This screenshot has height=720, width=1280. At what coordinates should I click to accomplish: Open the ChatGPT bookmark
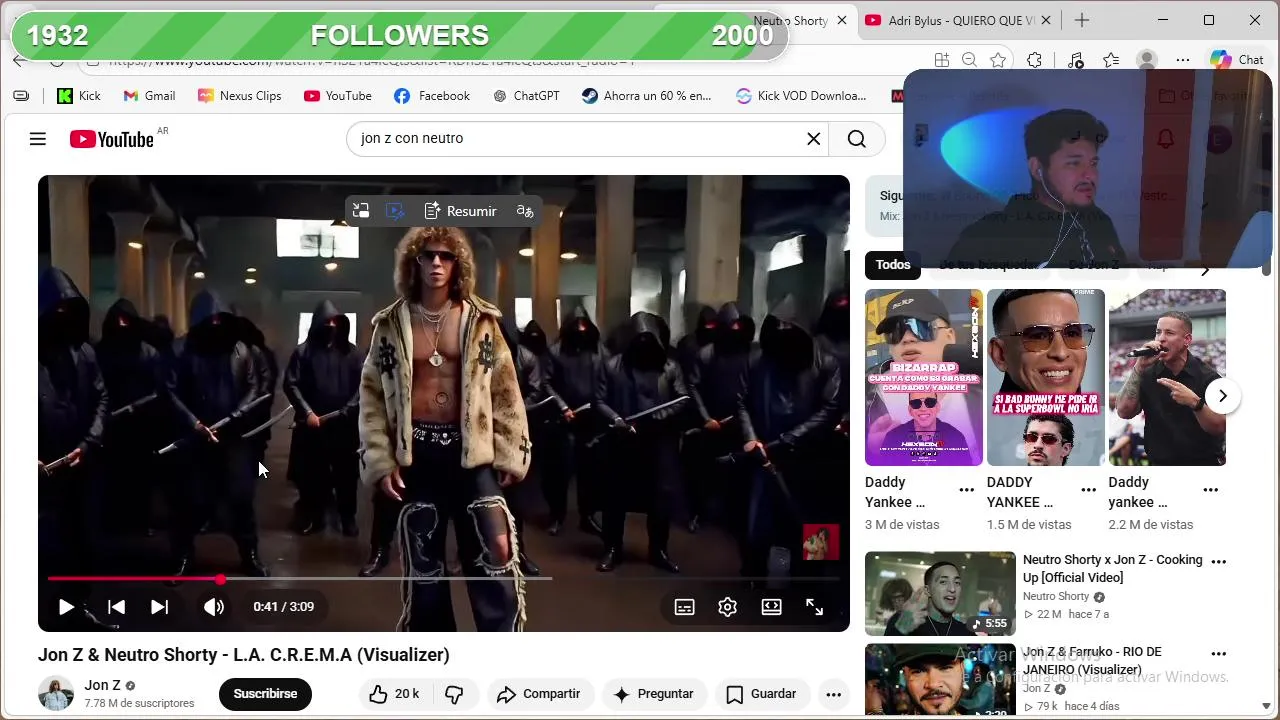click(526, 96)
